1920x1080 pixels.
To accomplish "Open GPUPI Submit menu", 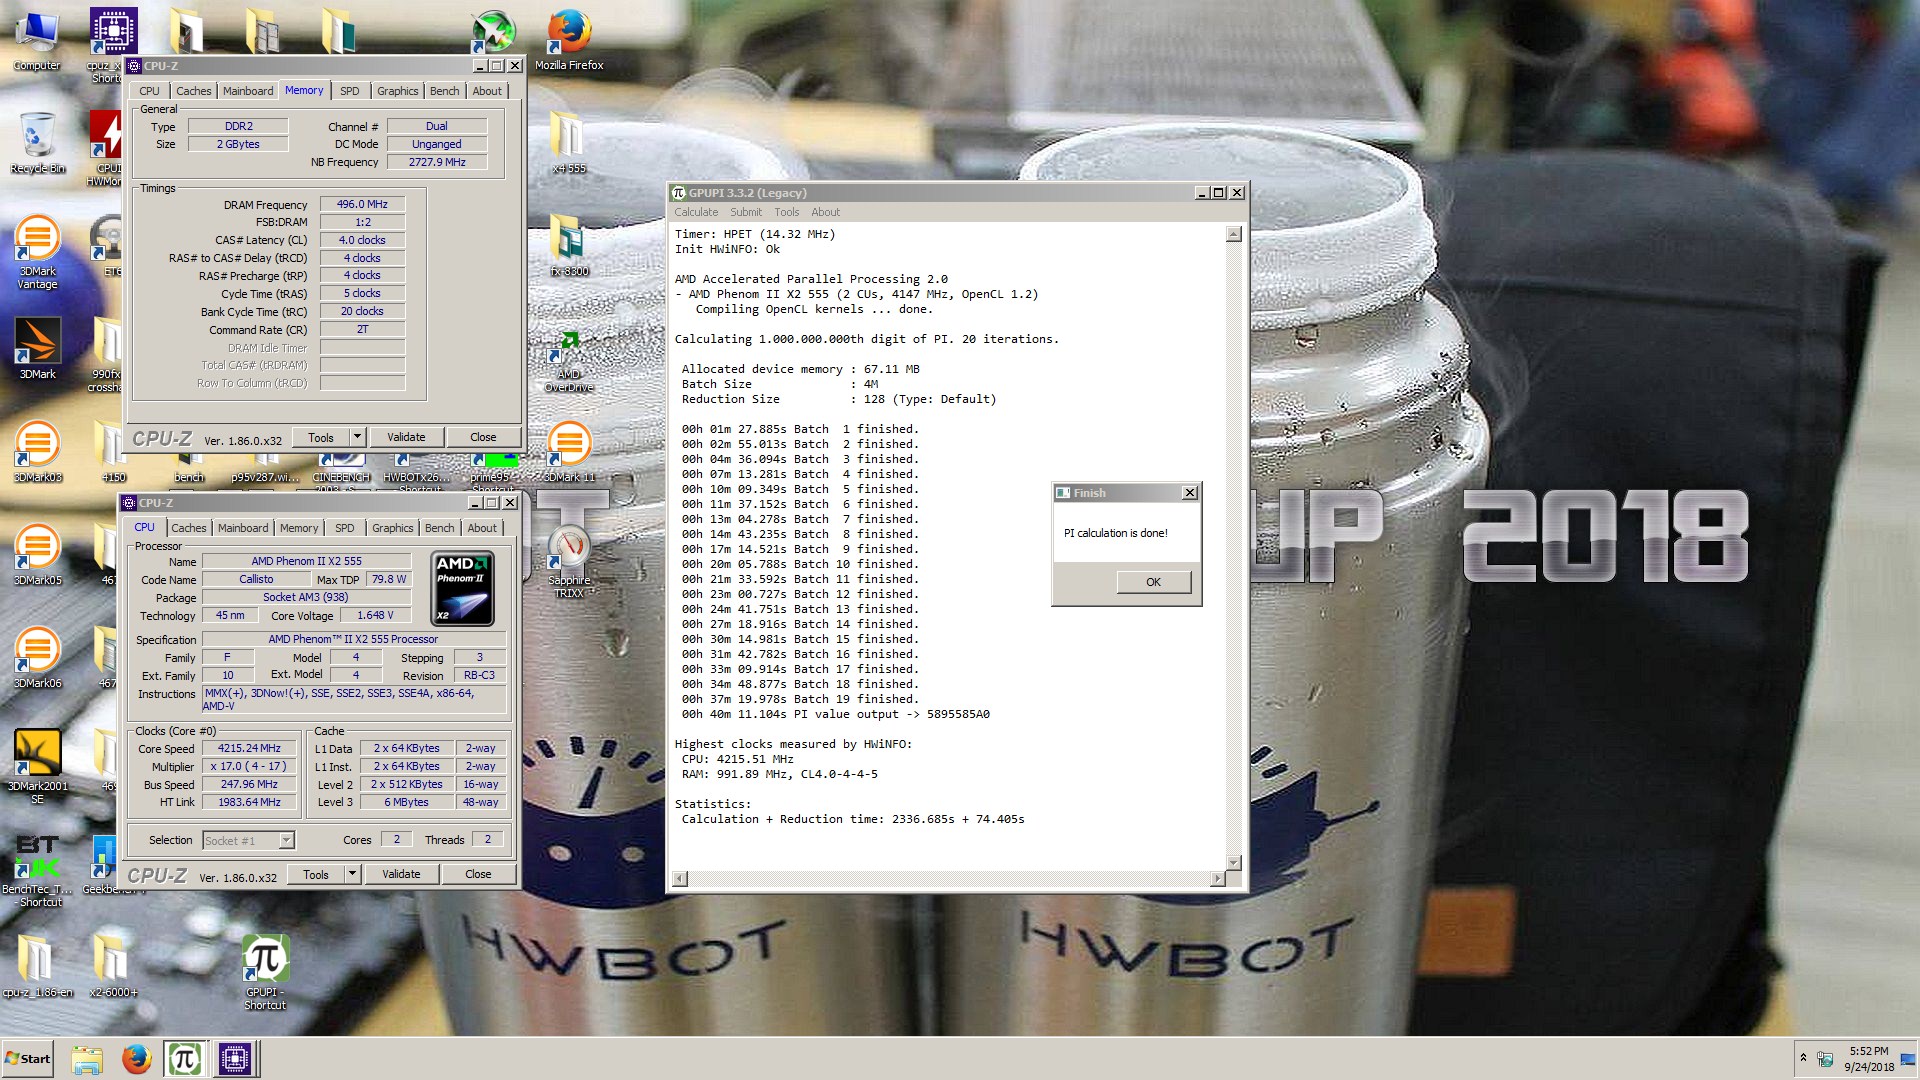I will point(746,212).
